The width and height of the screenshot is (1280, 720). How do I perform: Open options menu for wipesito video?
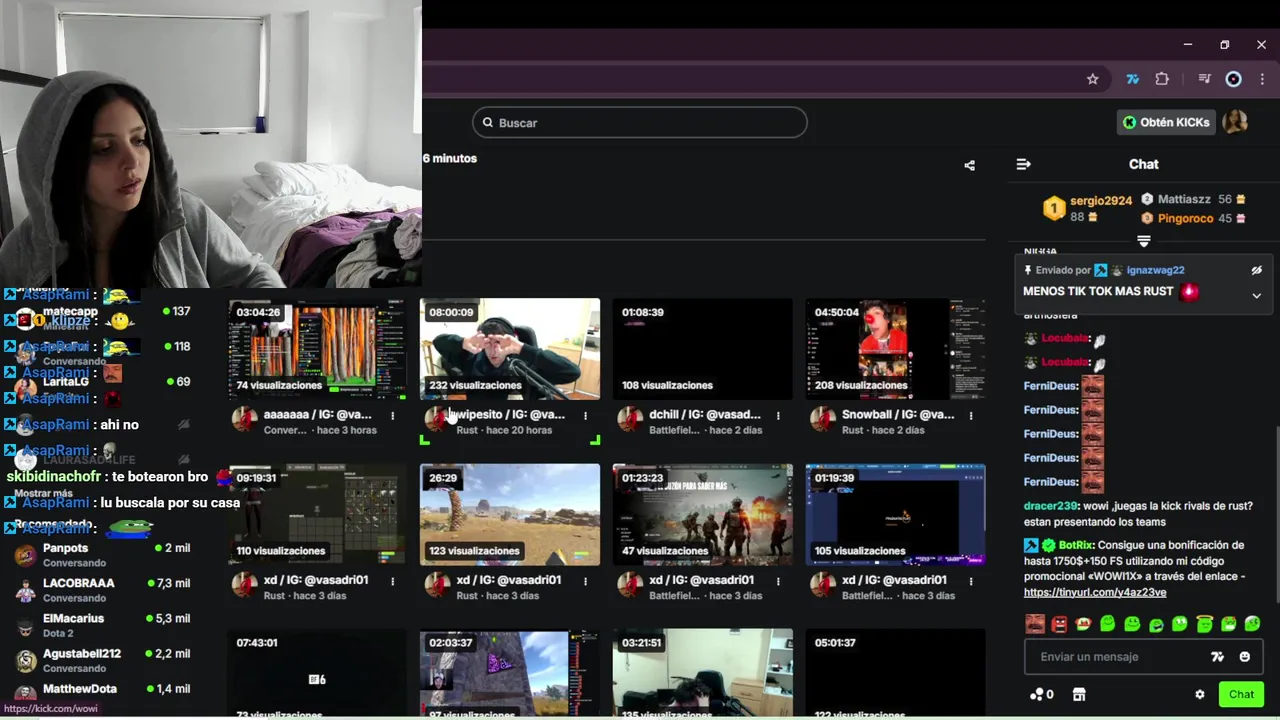585,415
